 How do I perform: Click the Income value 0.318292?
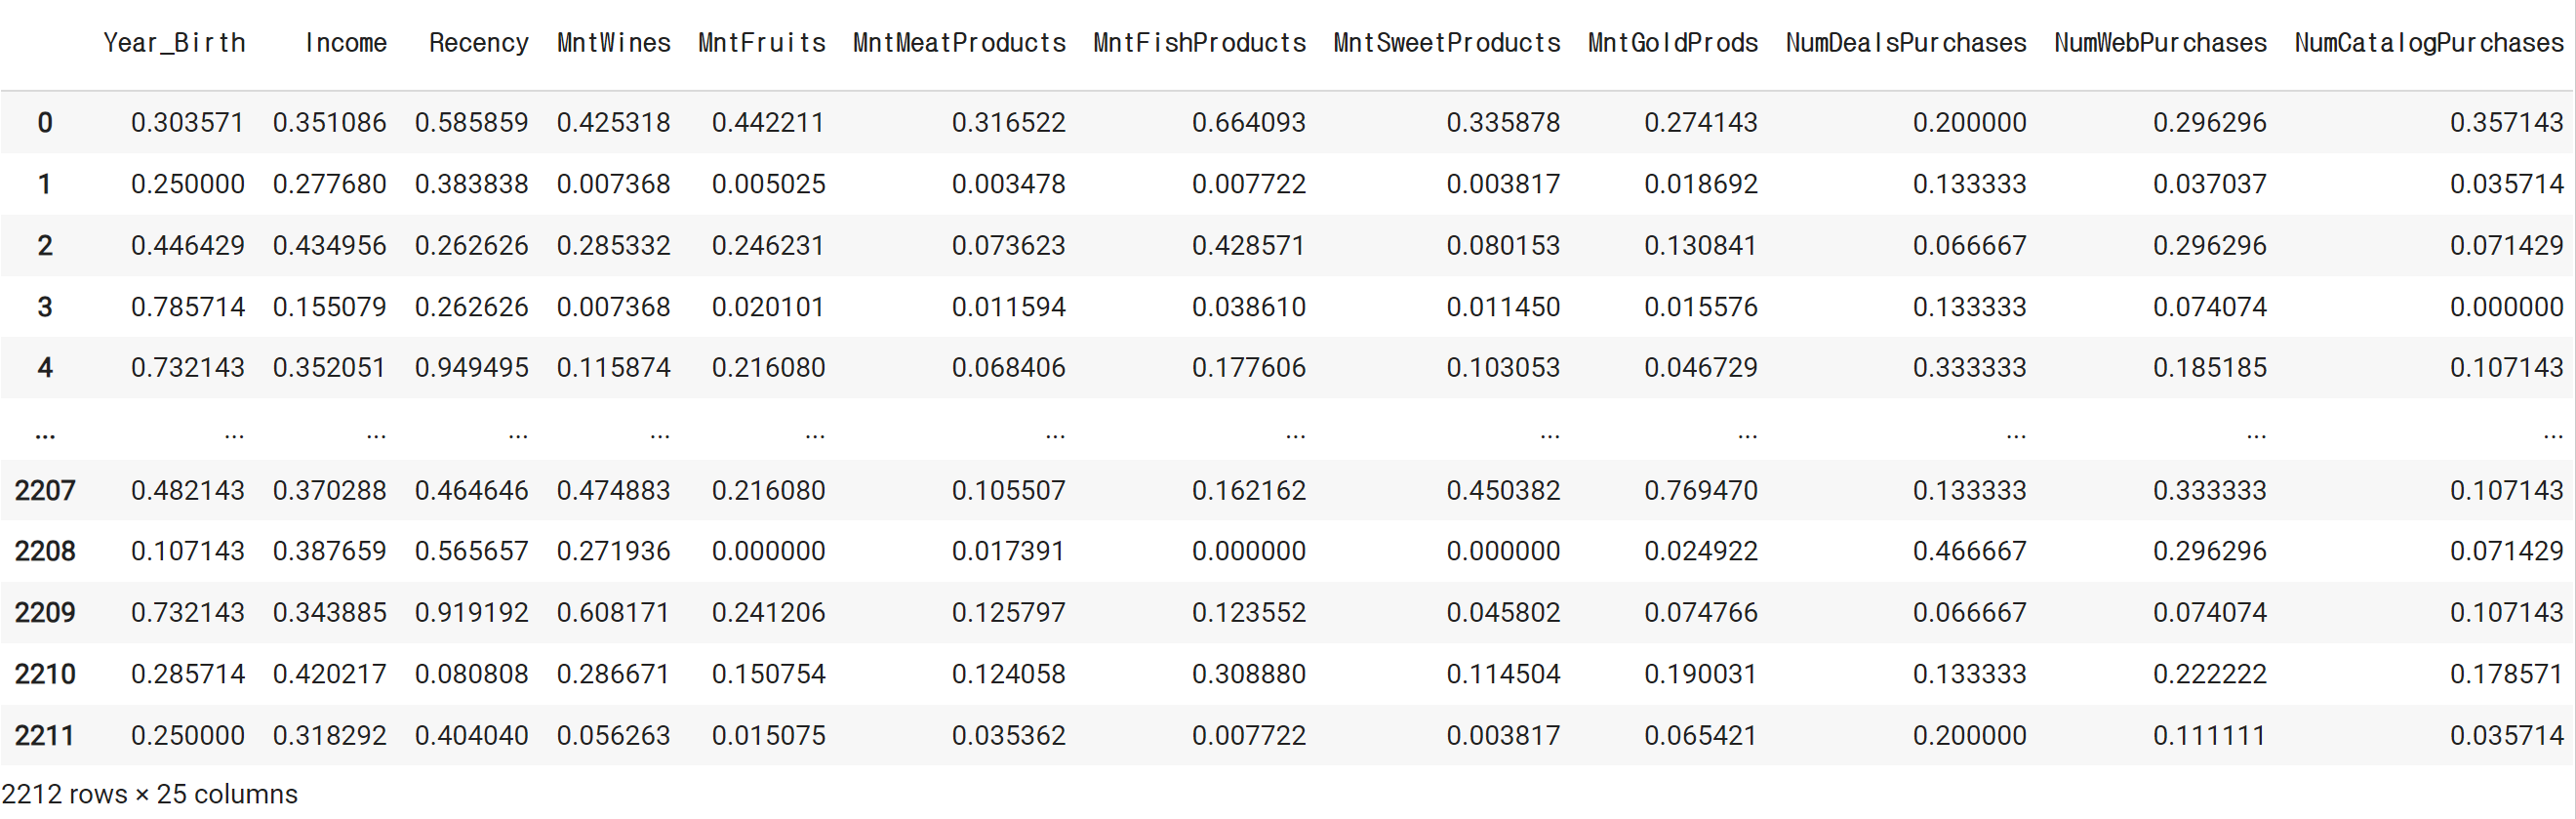(x=329, y=735)
